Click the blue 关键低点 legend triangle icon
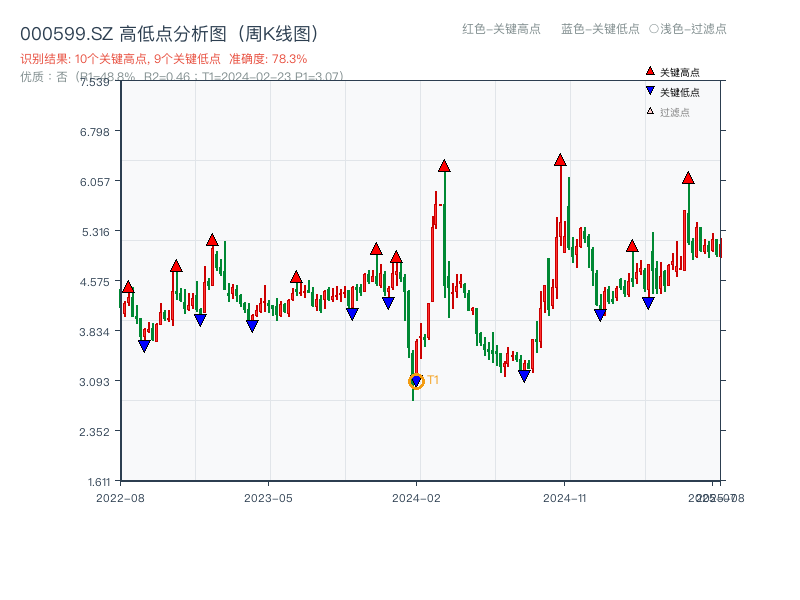This screenshot has height=600, width=800. click(650, 91)
